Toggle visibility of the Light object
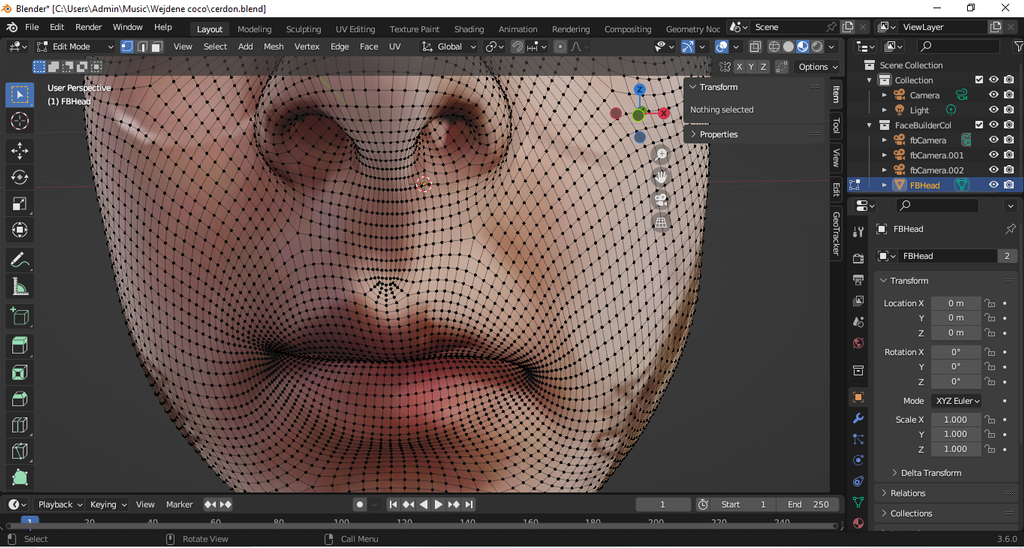 coord(994,110)
